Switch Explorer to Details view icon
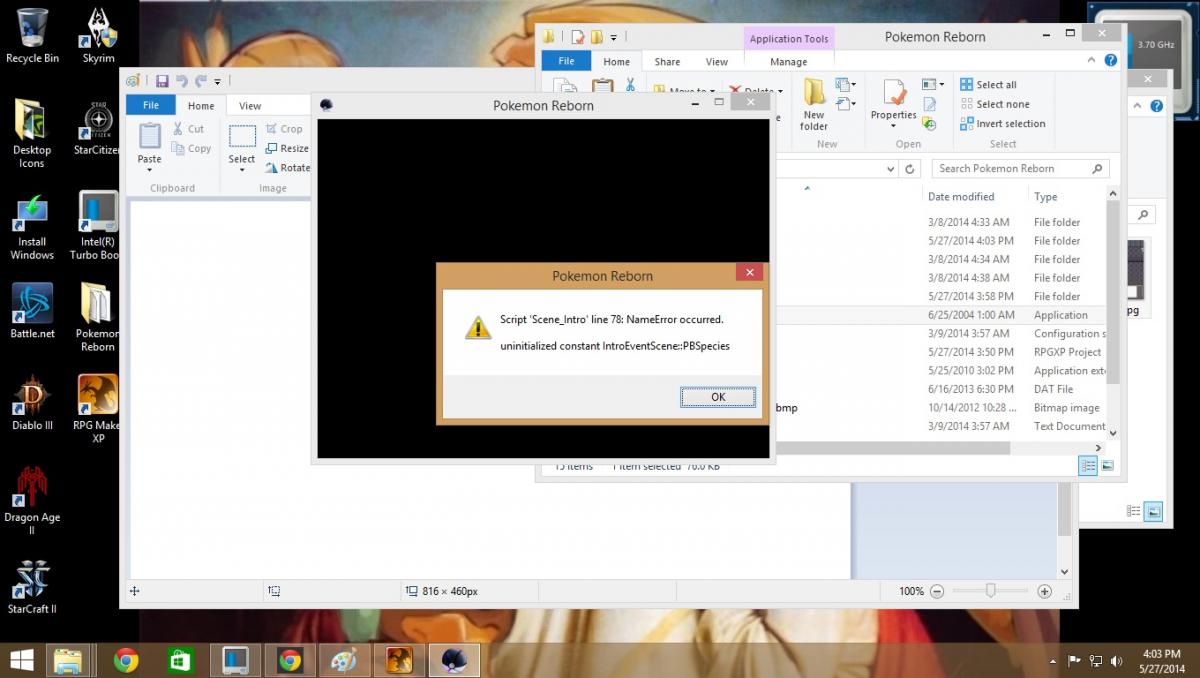 point(1088,465)
